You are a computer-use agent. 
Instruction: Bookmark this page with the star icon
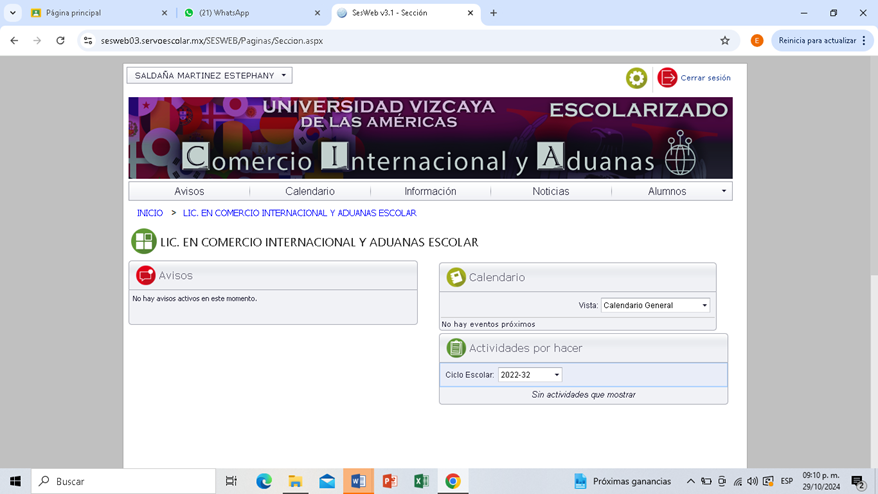[x=725, y=40]
